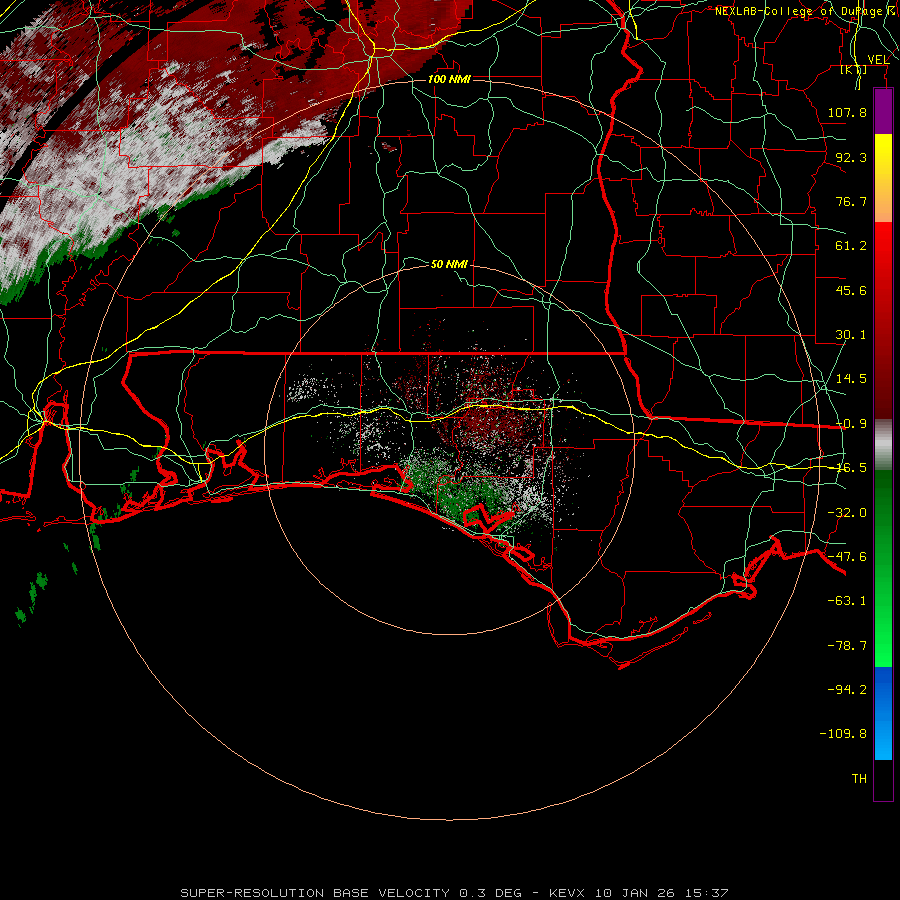Click the 61.2 velocity scale value

[851, 246]
